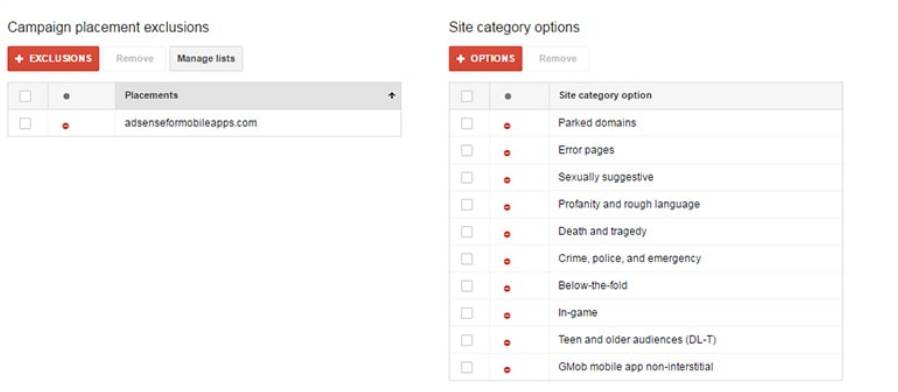The height and width of the screenshot is (392, 898).
Task: Click the red status icon for Sexually suggestive
Action: (507, 180)
